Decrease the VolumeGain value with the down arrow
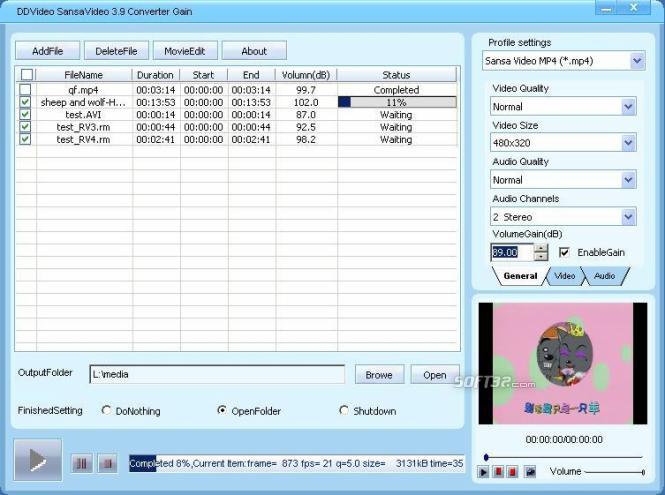Image resolution: width=665 pixels, height=495 pixels. click(541, 256)
